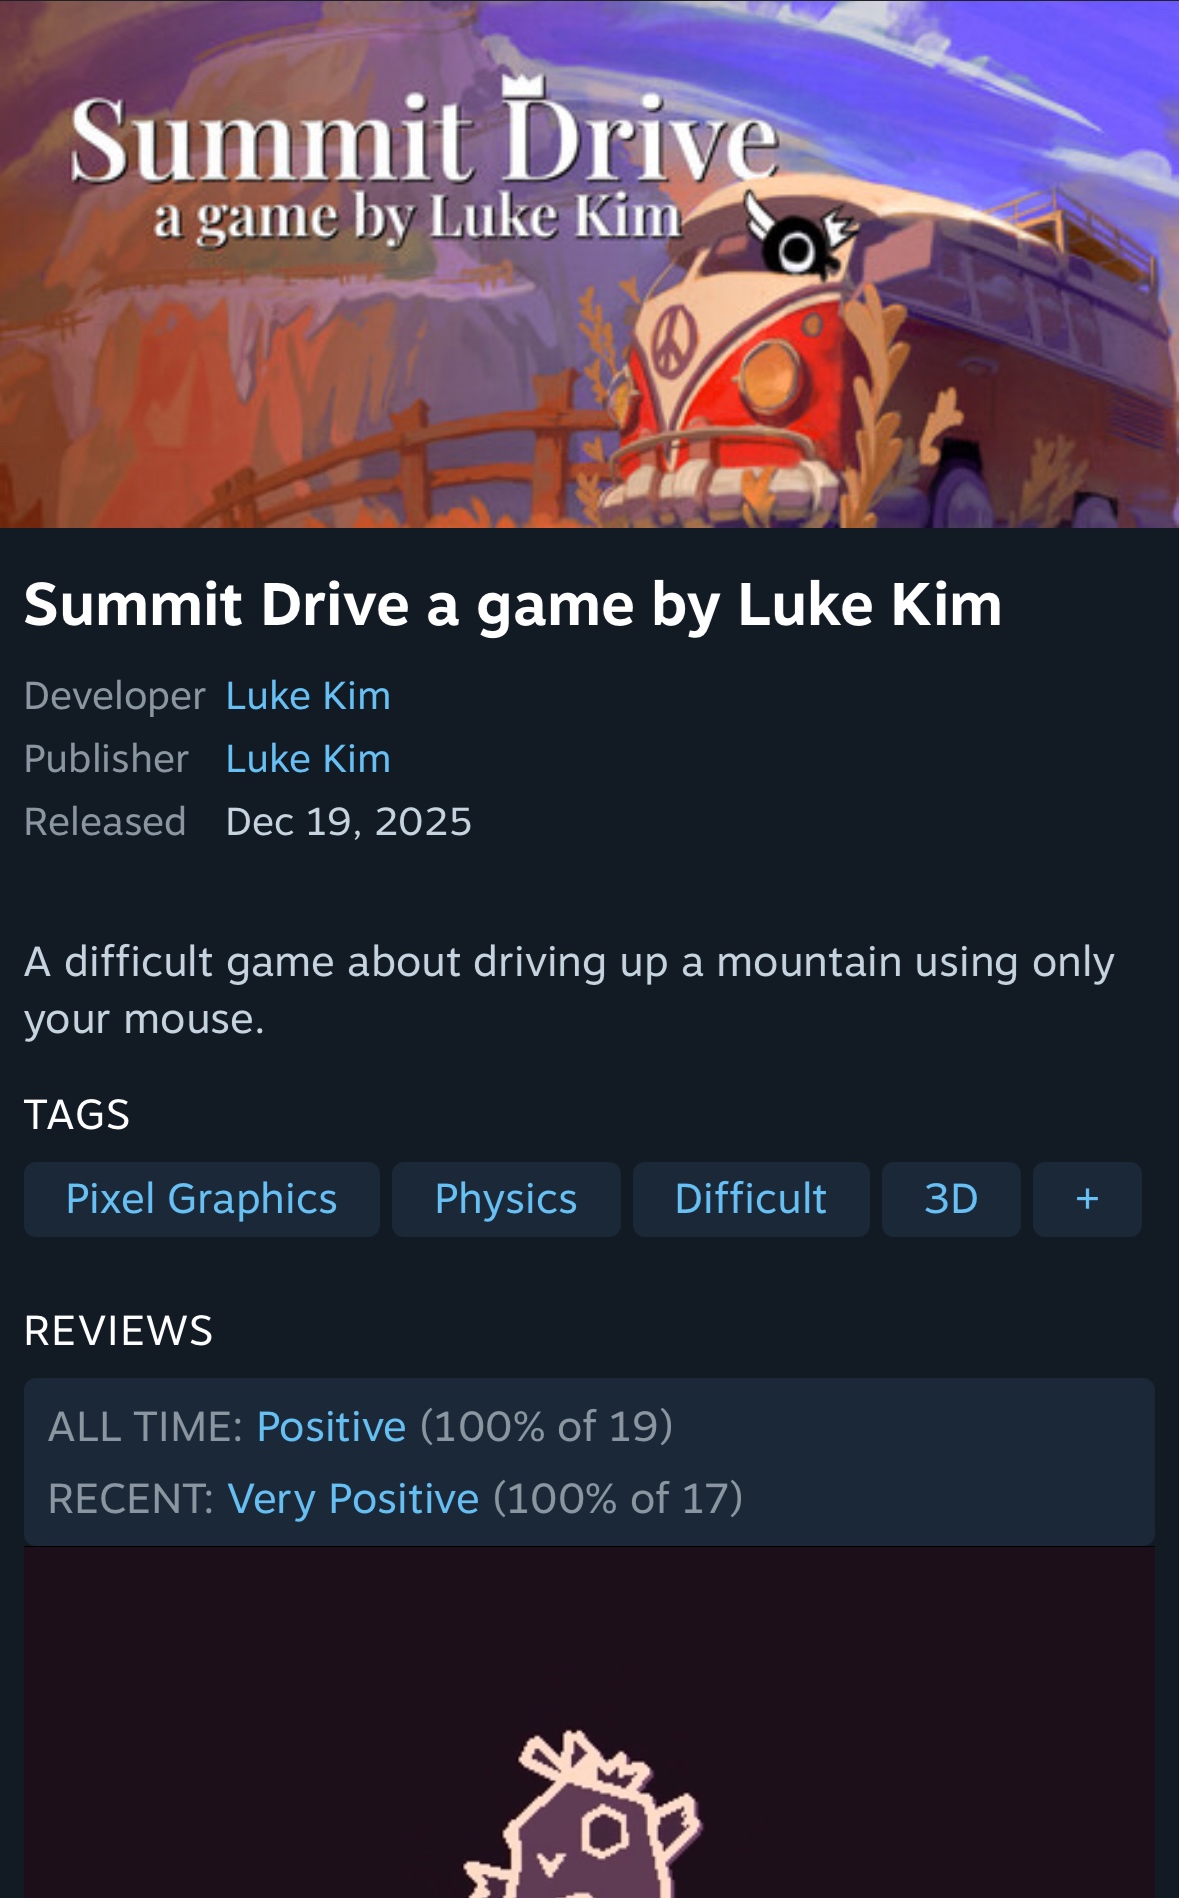Screen dimensions: 1179x1898
Task: Click the REVIEWS section heading
Action: (119, 1331)
